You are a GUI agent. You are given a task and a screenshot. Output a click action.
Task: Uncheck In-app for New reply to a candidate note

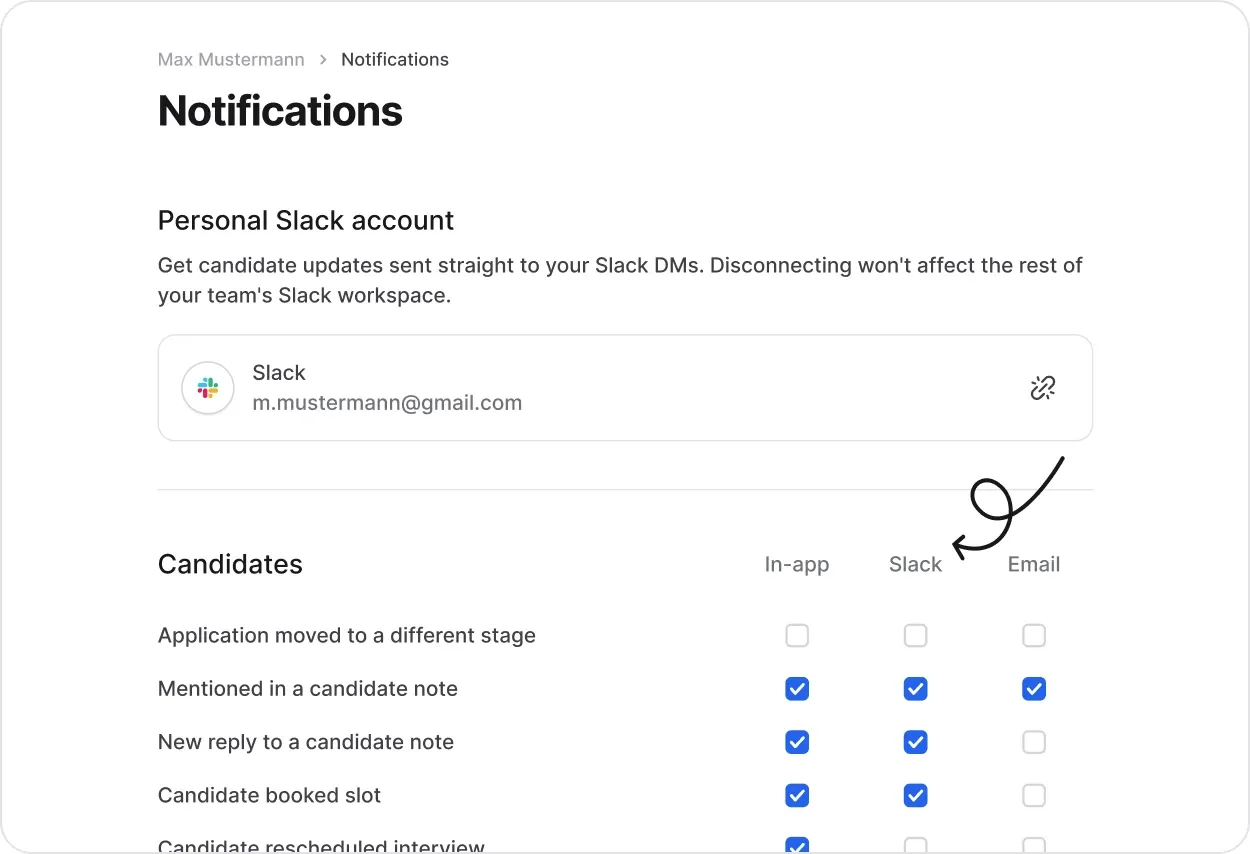point(797,742)
